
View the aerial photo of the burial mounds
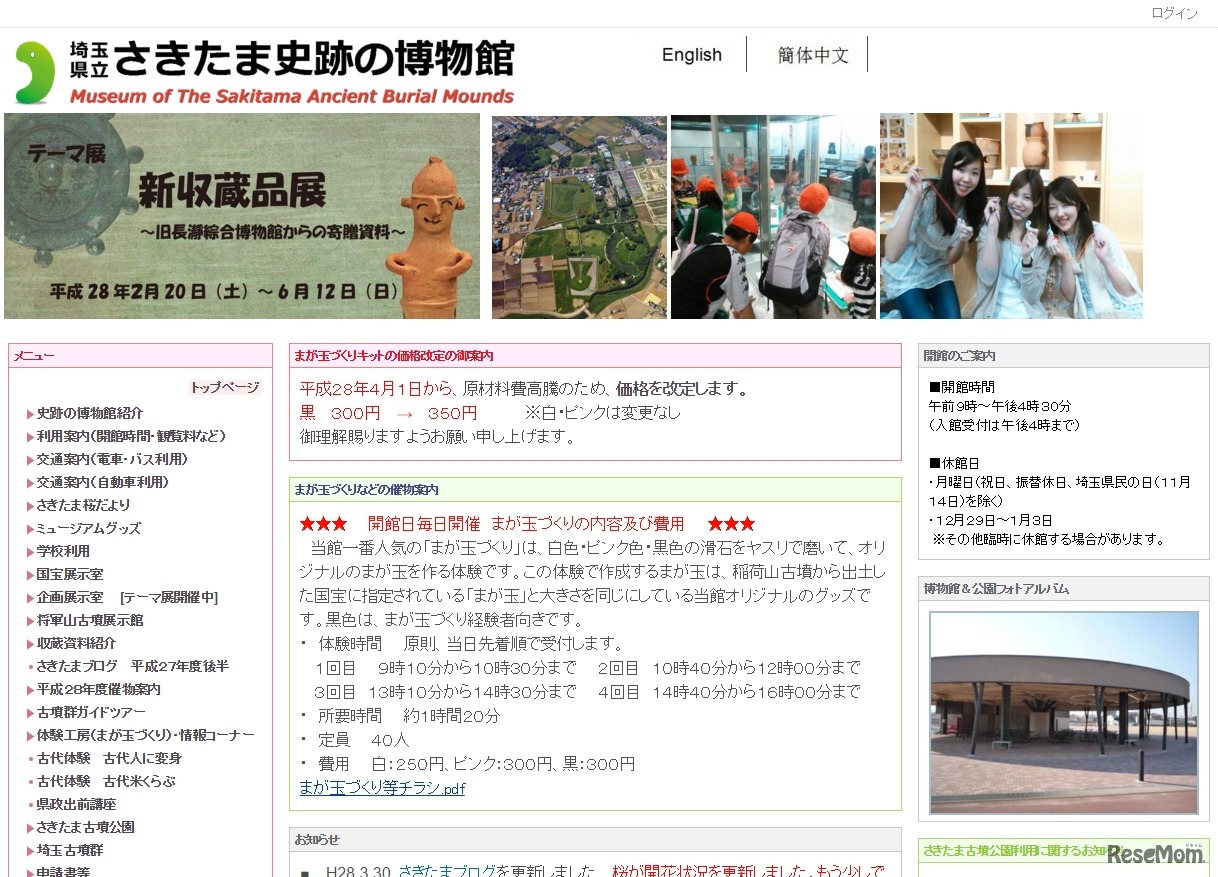pos(578,215)
